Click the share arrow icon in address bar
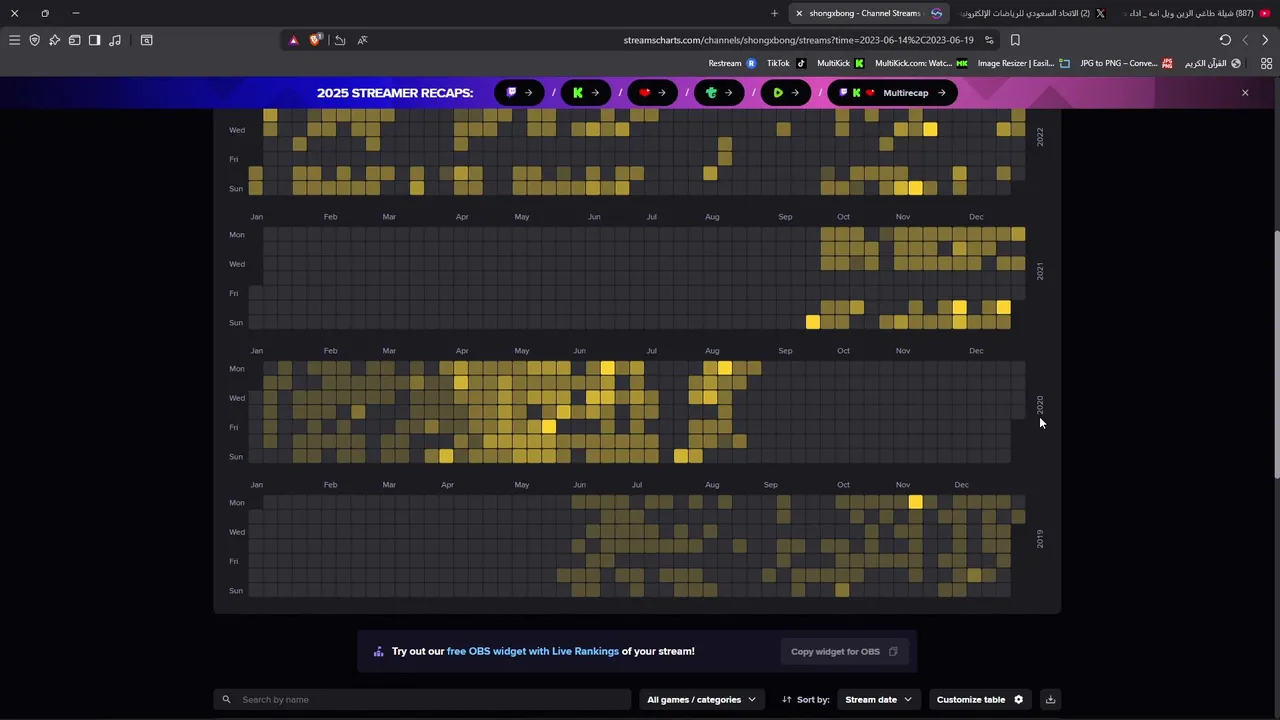This screenshot has width=1280, height=720. click(340, 40)
